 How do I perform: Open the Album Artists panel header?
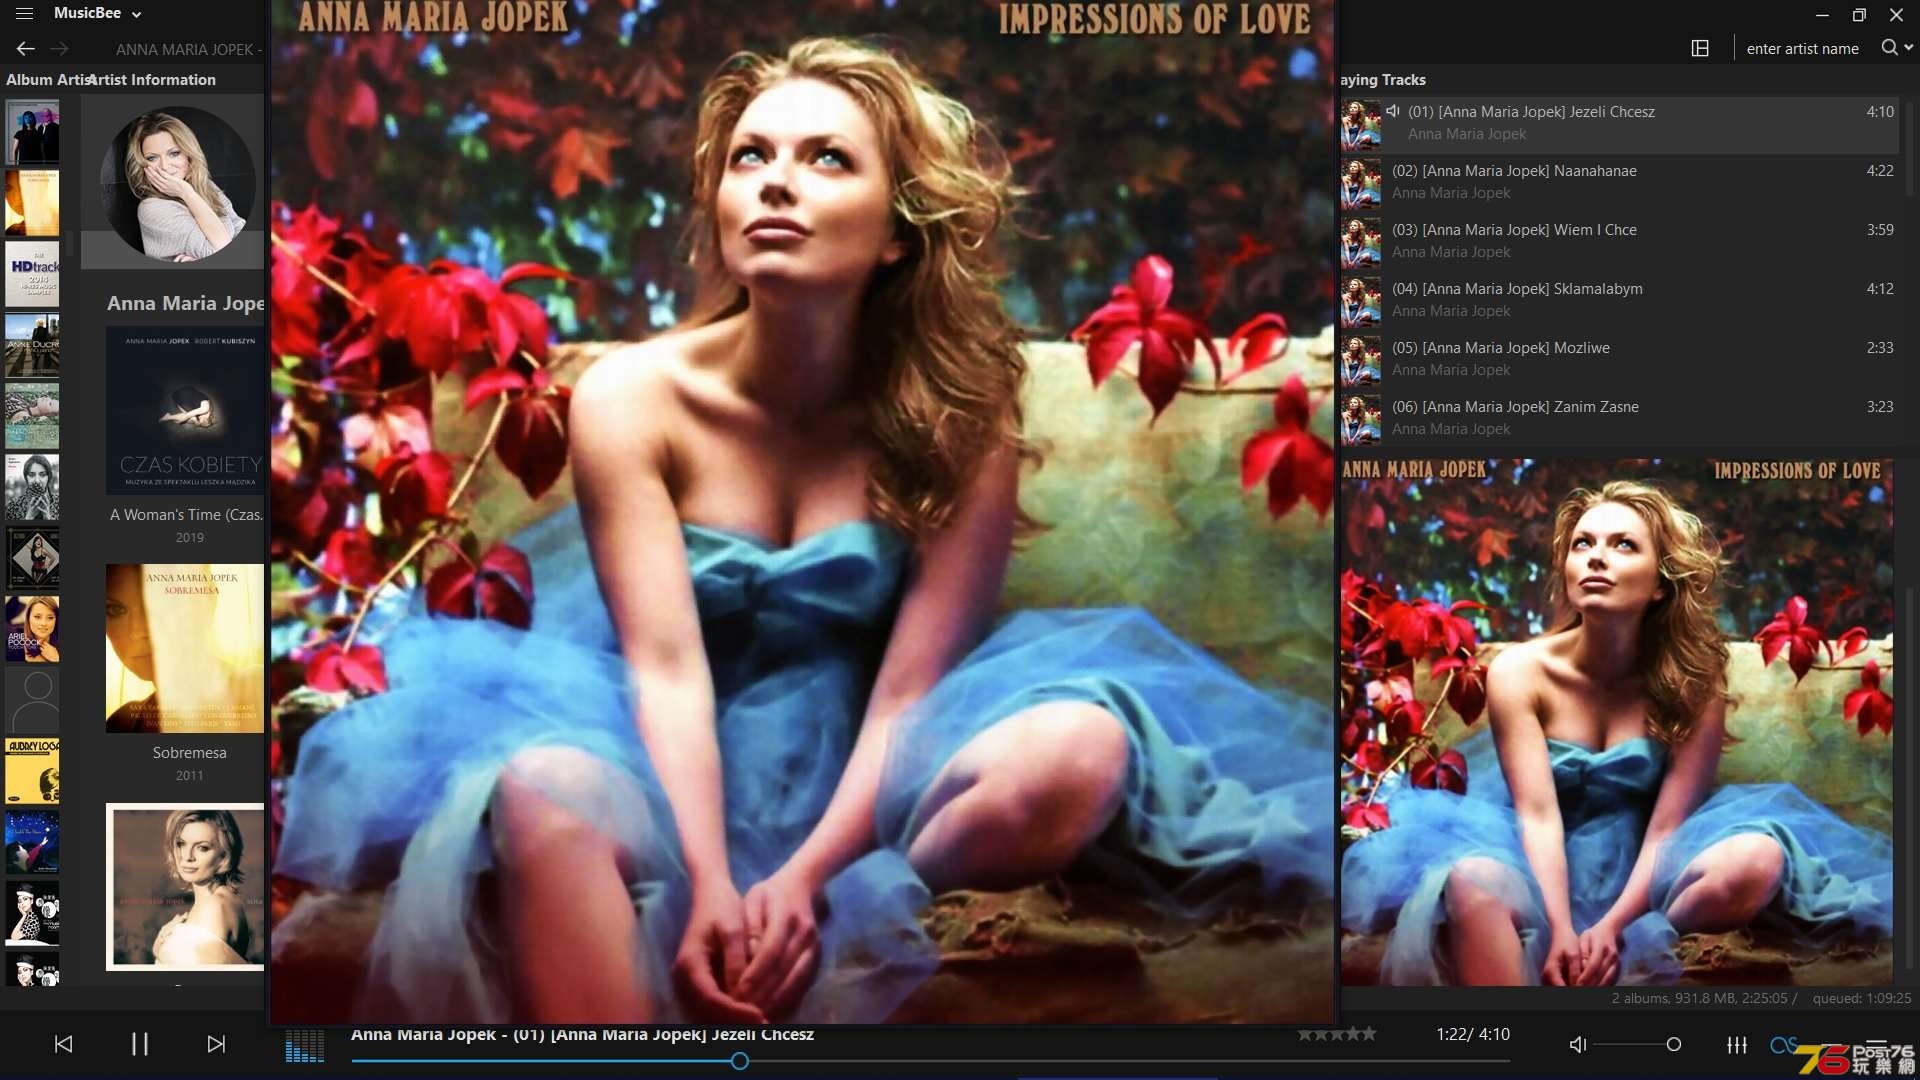coord(47,80)
